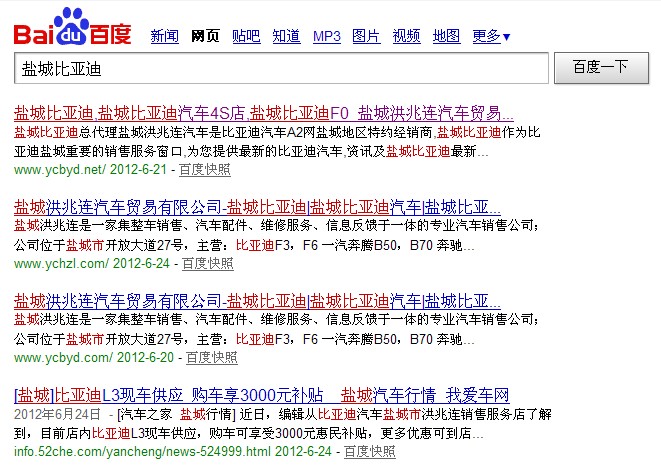Click the search box containing 盐城比亚迪
This screenshot has height=466, width=661.
281,68
